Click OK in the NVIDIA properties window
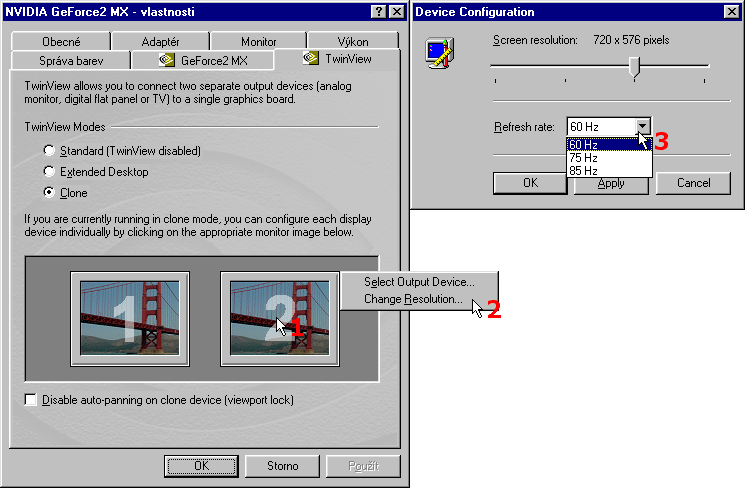 (x=201, y=466)
